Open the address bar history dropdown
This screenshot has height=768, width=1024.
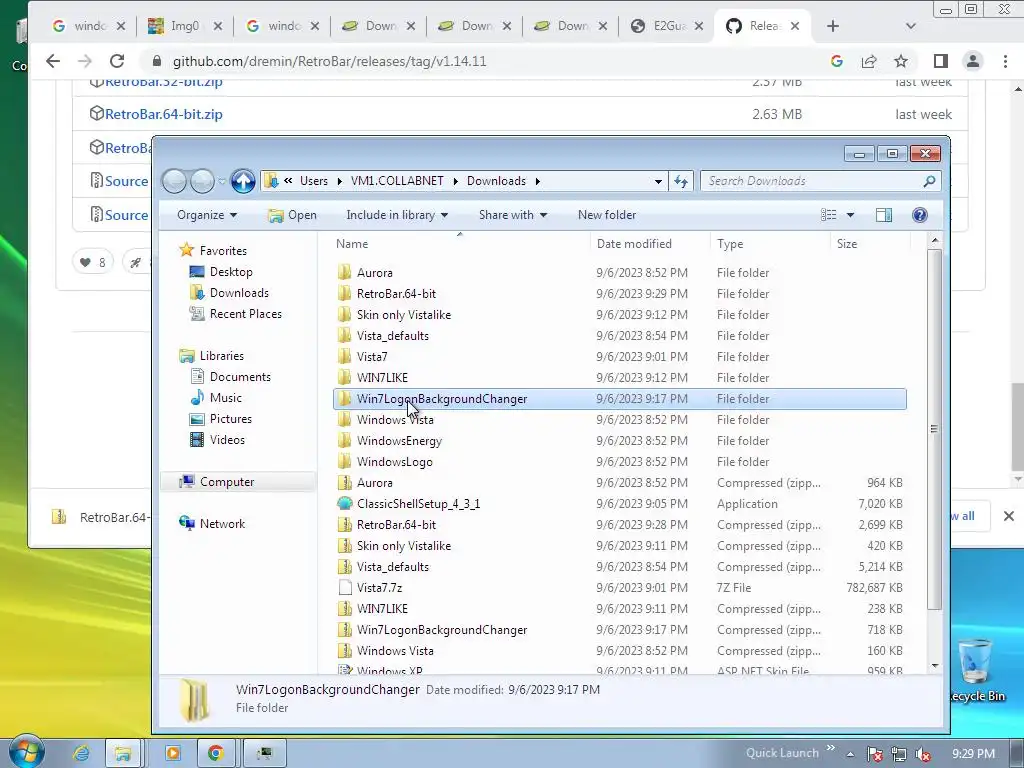658,182
